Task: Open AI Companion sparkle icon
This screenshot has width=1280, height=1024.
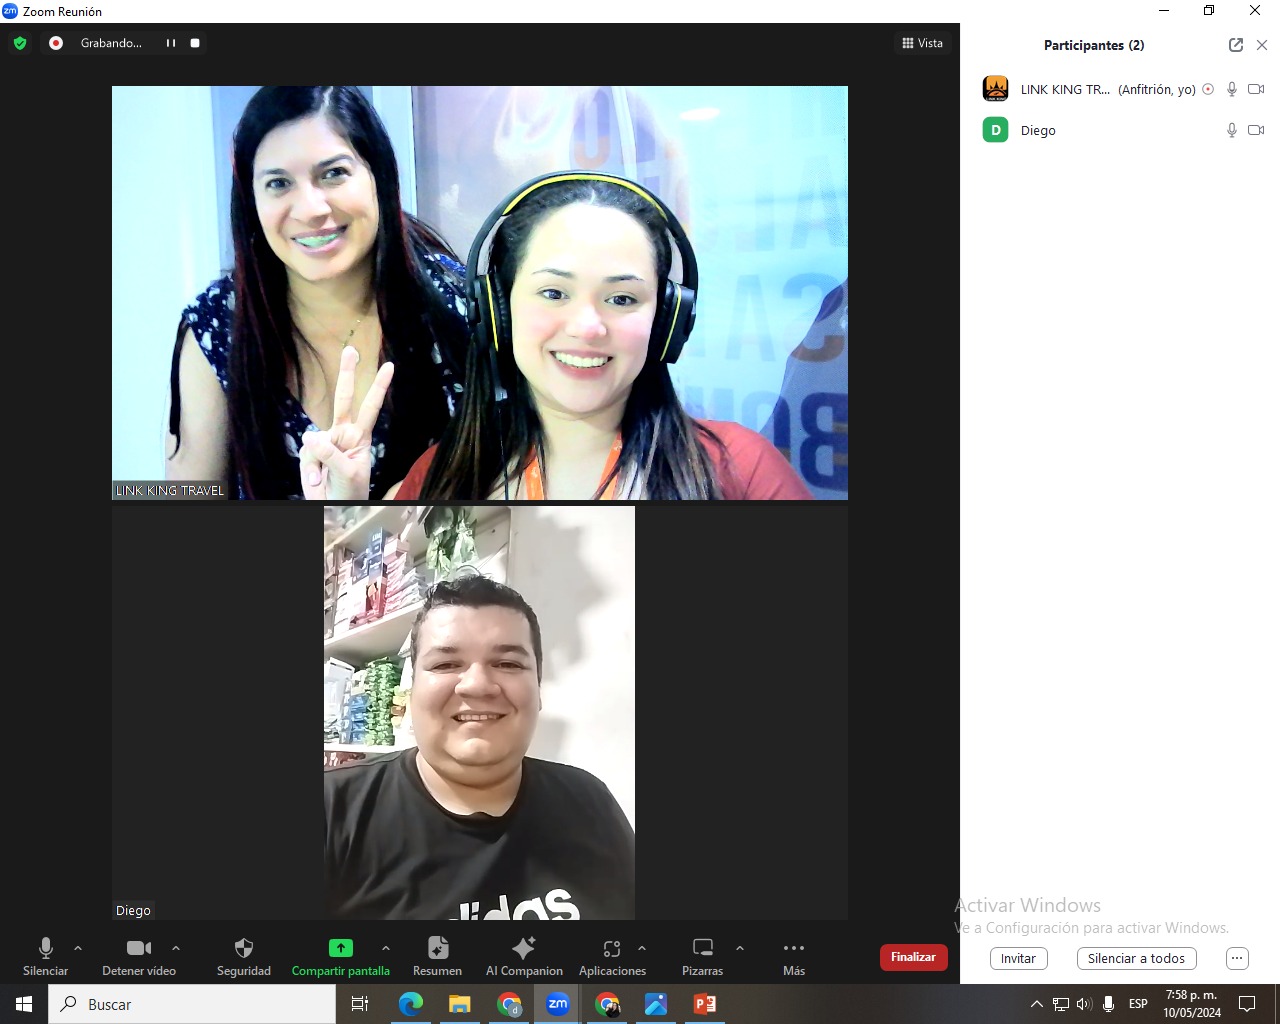Action: [x=523, y=948]
